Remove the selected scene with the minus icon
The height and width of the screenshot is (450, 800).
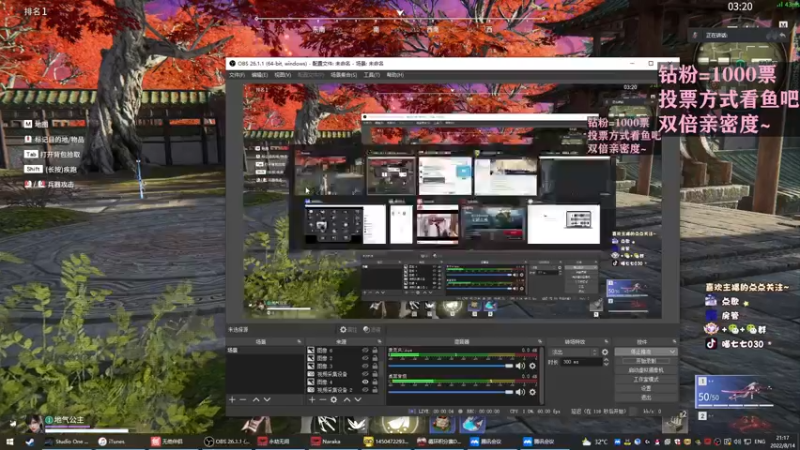click(x=243, y=399)
